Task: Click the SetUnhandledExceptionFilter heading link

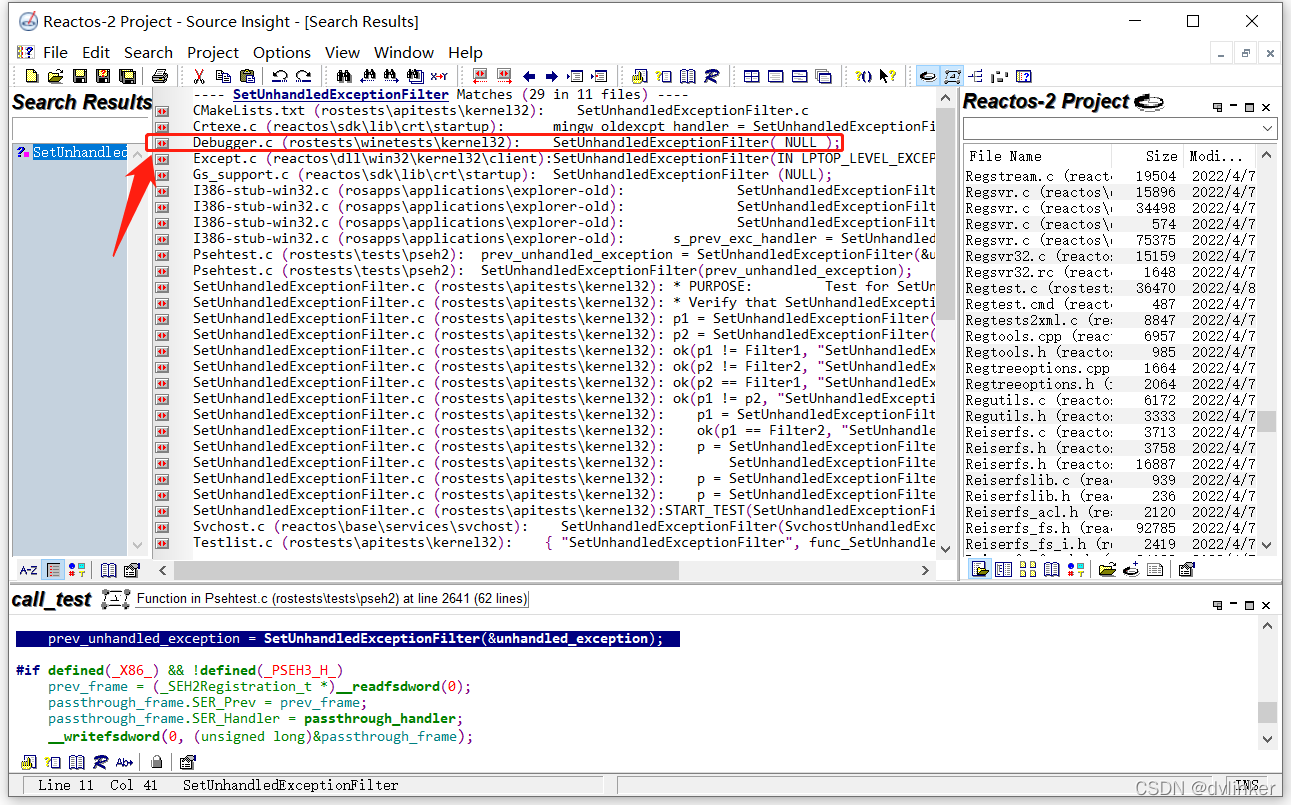Action: tap(341, 94)
